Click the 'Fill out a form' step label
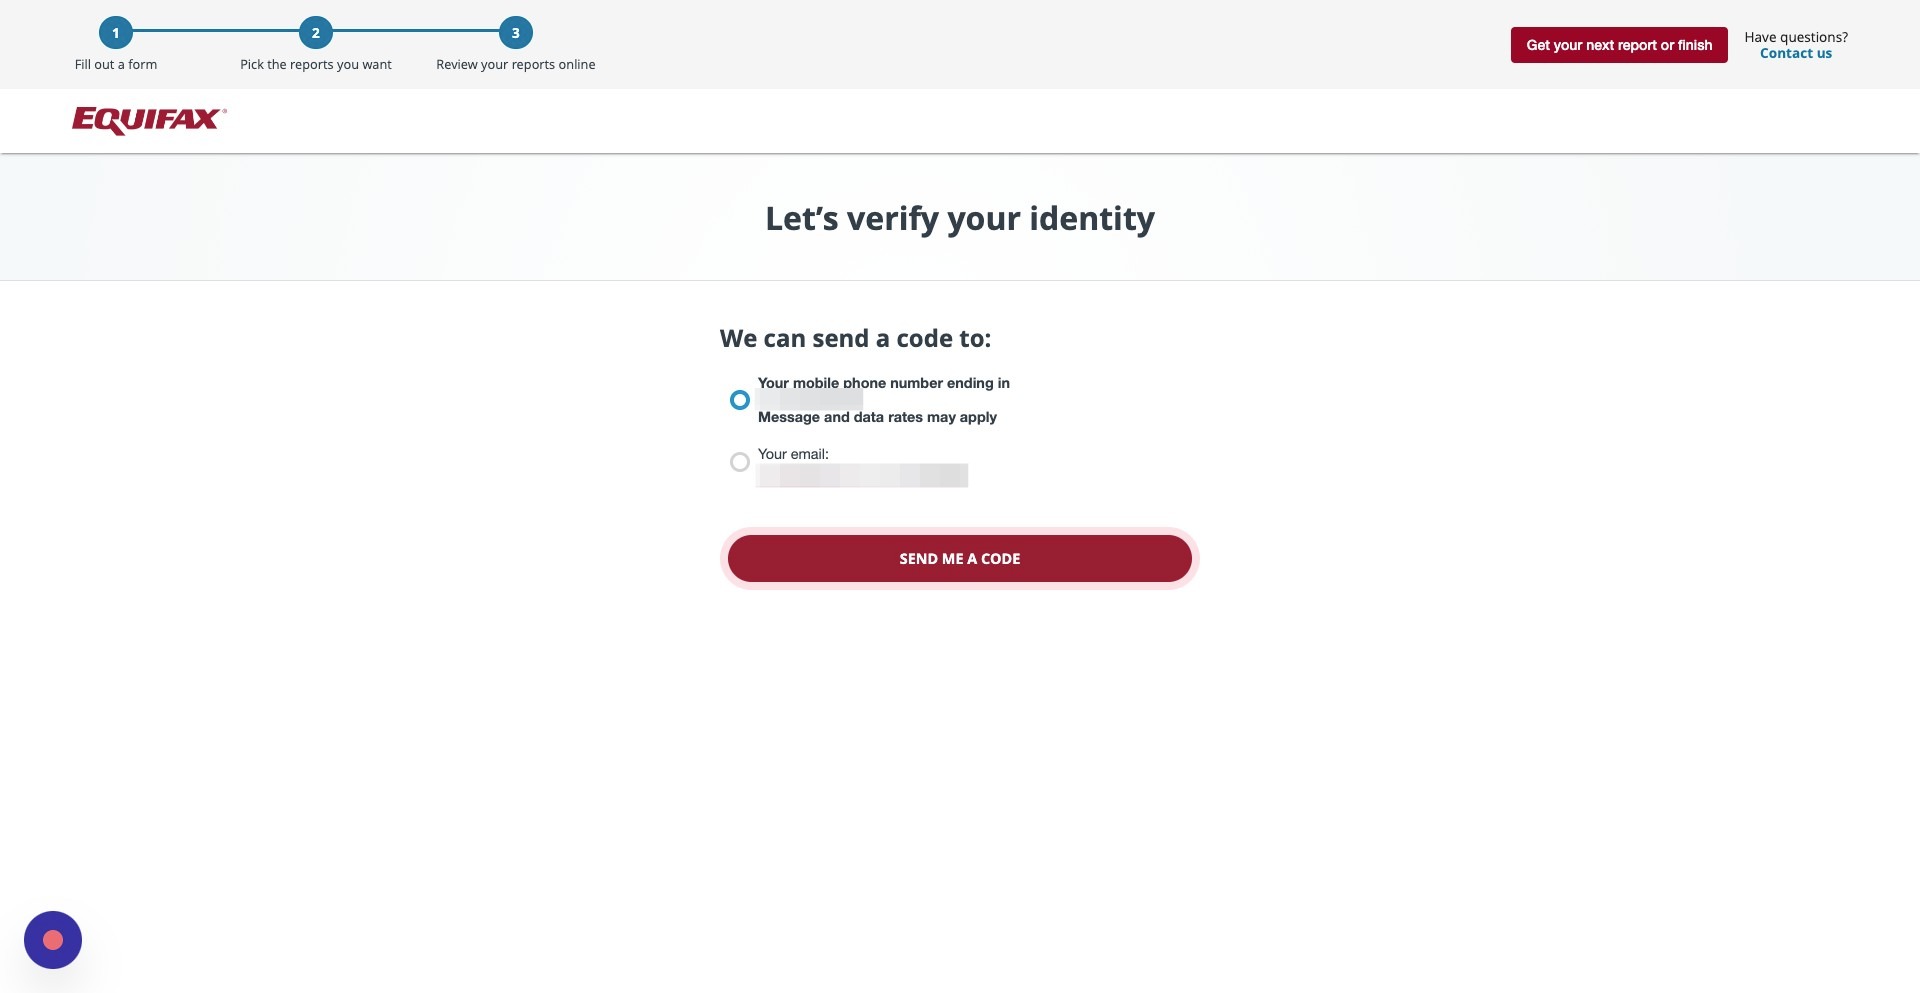This screenshot has width=1920, height=993. pyautogui.click(x=116, y=65)
